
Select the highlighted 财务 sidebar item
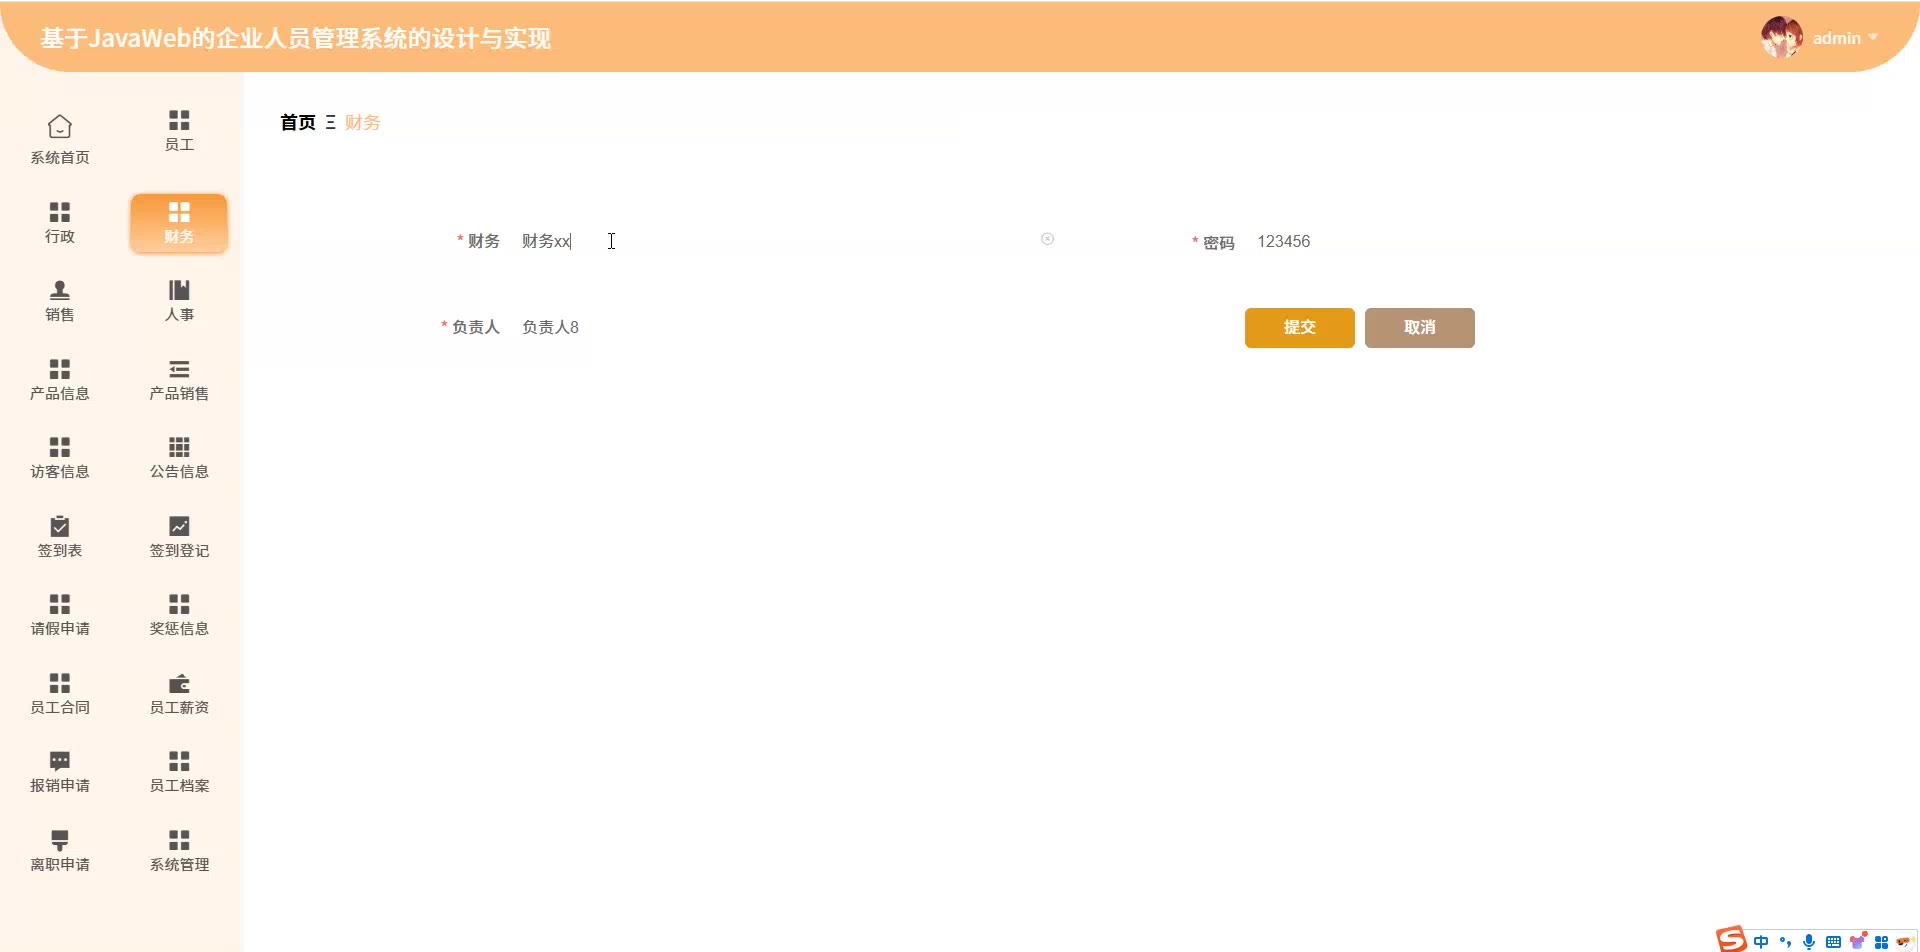pos(179,223)
